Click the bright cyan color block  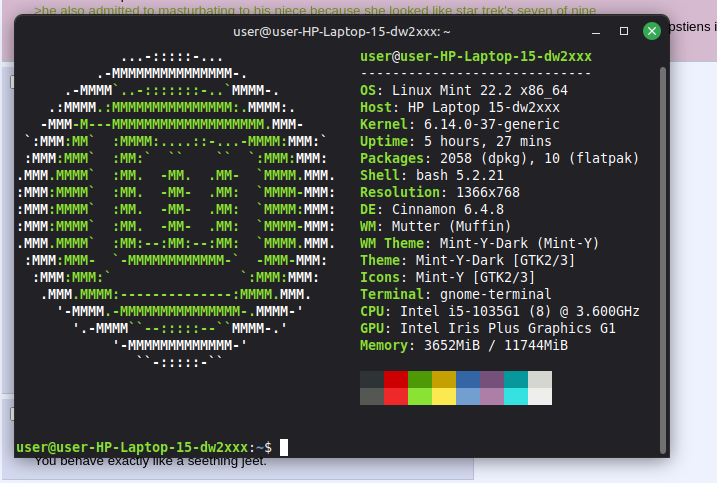pos(515,396)
